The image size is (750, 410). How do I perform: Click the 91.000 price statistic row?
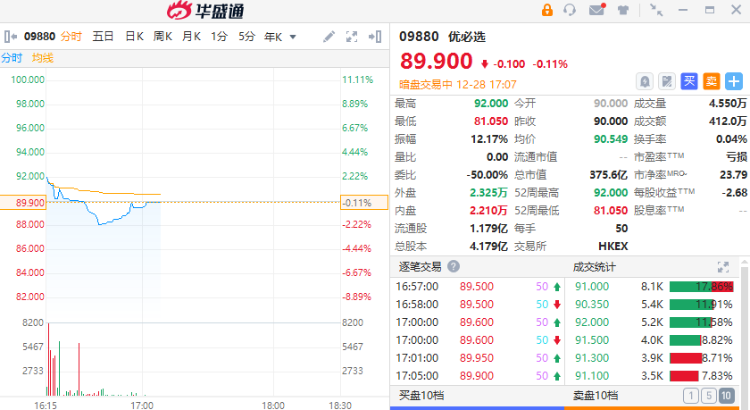coord(653,287)
